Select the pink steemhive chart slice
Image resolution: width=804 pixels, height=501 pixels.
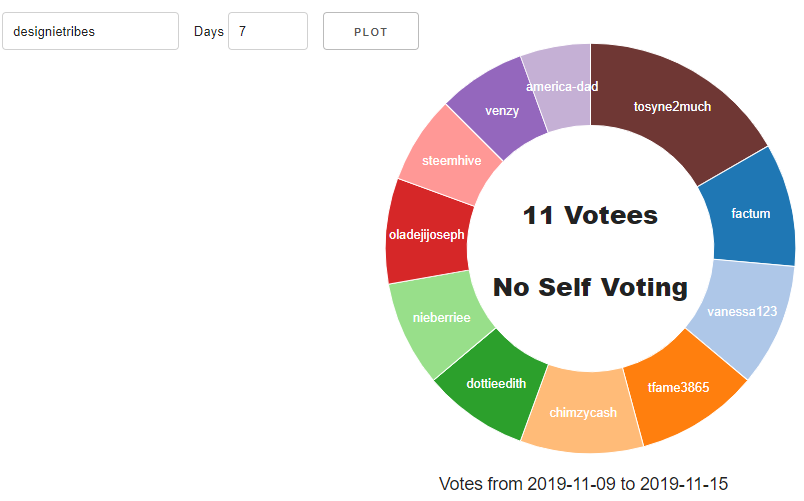point(449,158)
